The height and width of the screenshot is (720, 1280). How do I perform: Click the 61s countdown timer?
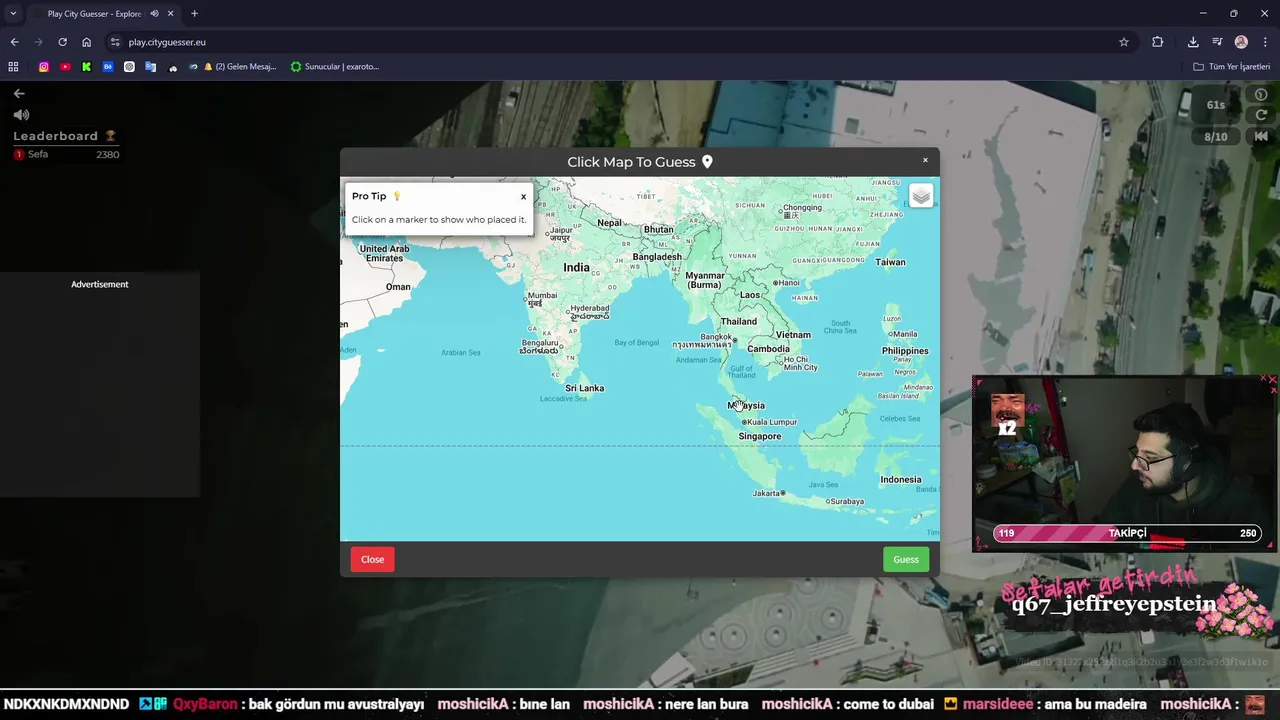coord(1216,105)
